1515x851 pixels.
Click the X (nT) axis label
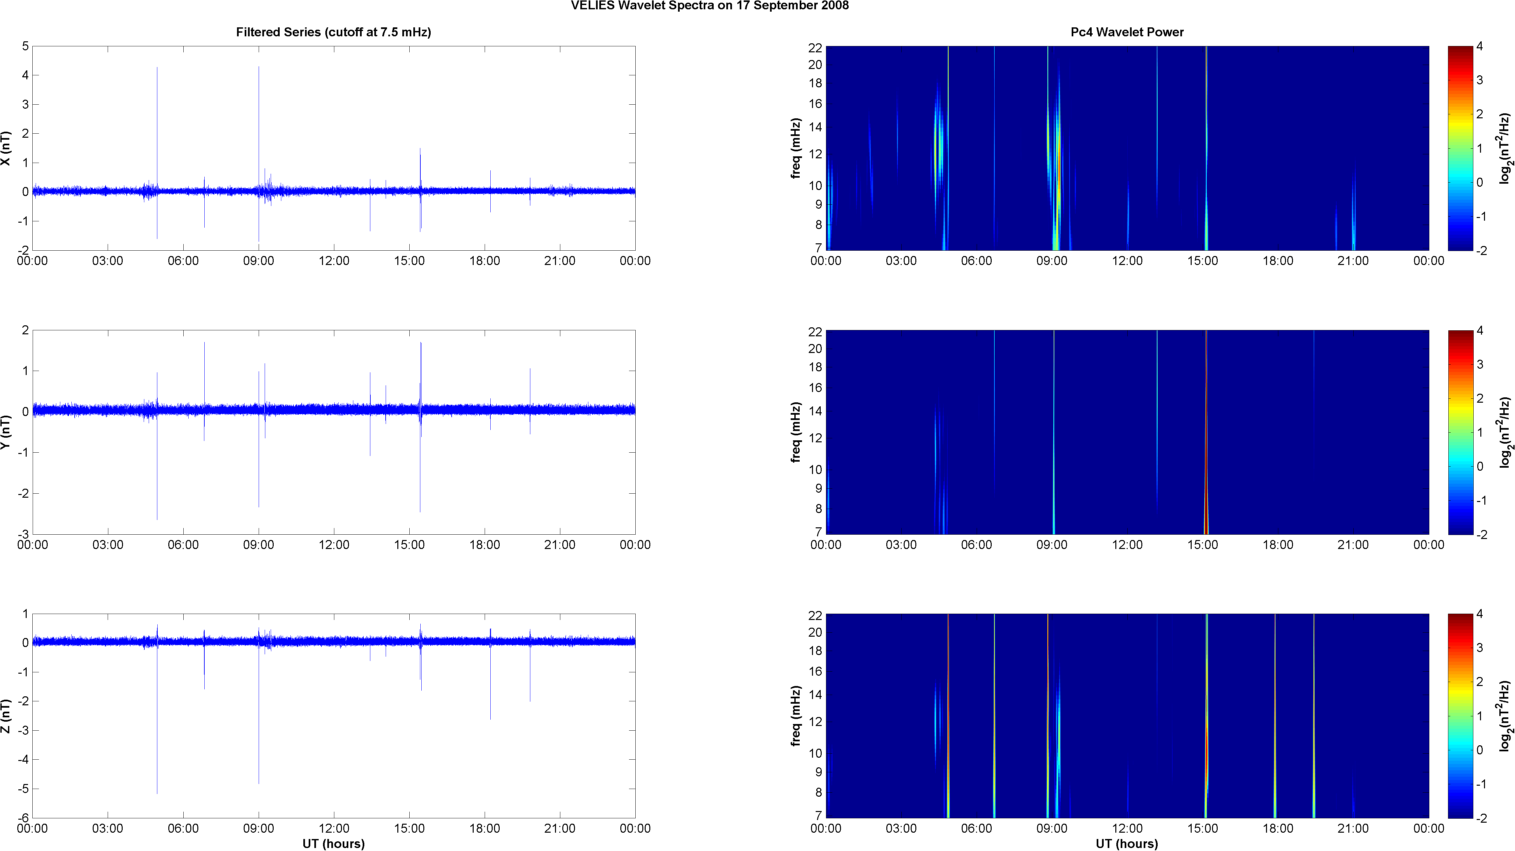[6, 148]
